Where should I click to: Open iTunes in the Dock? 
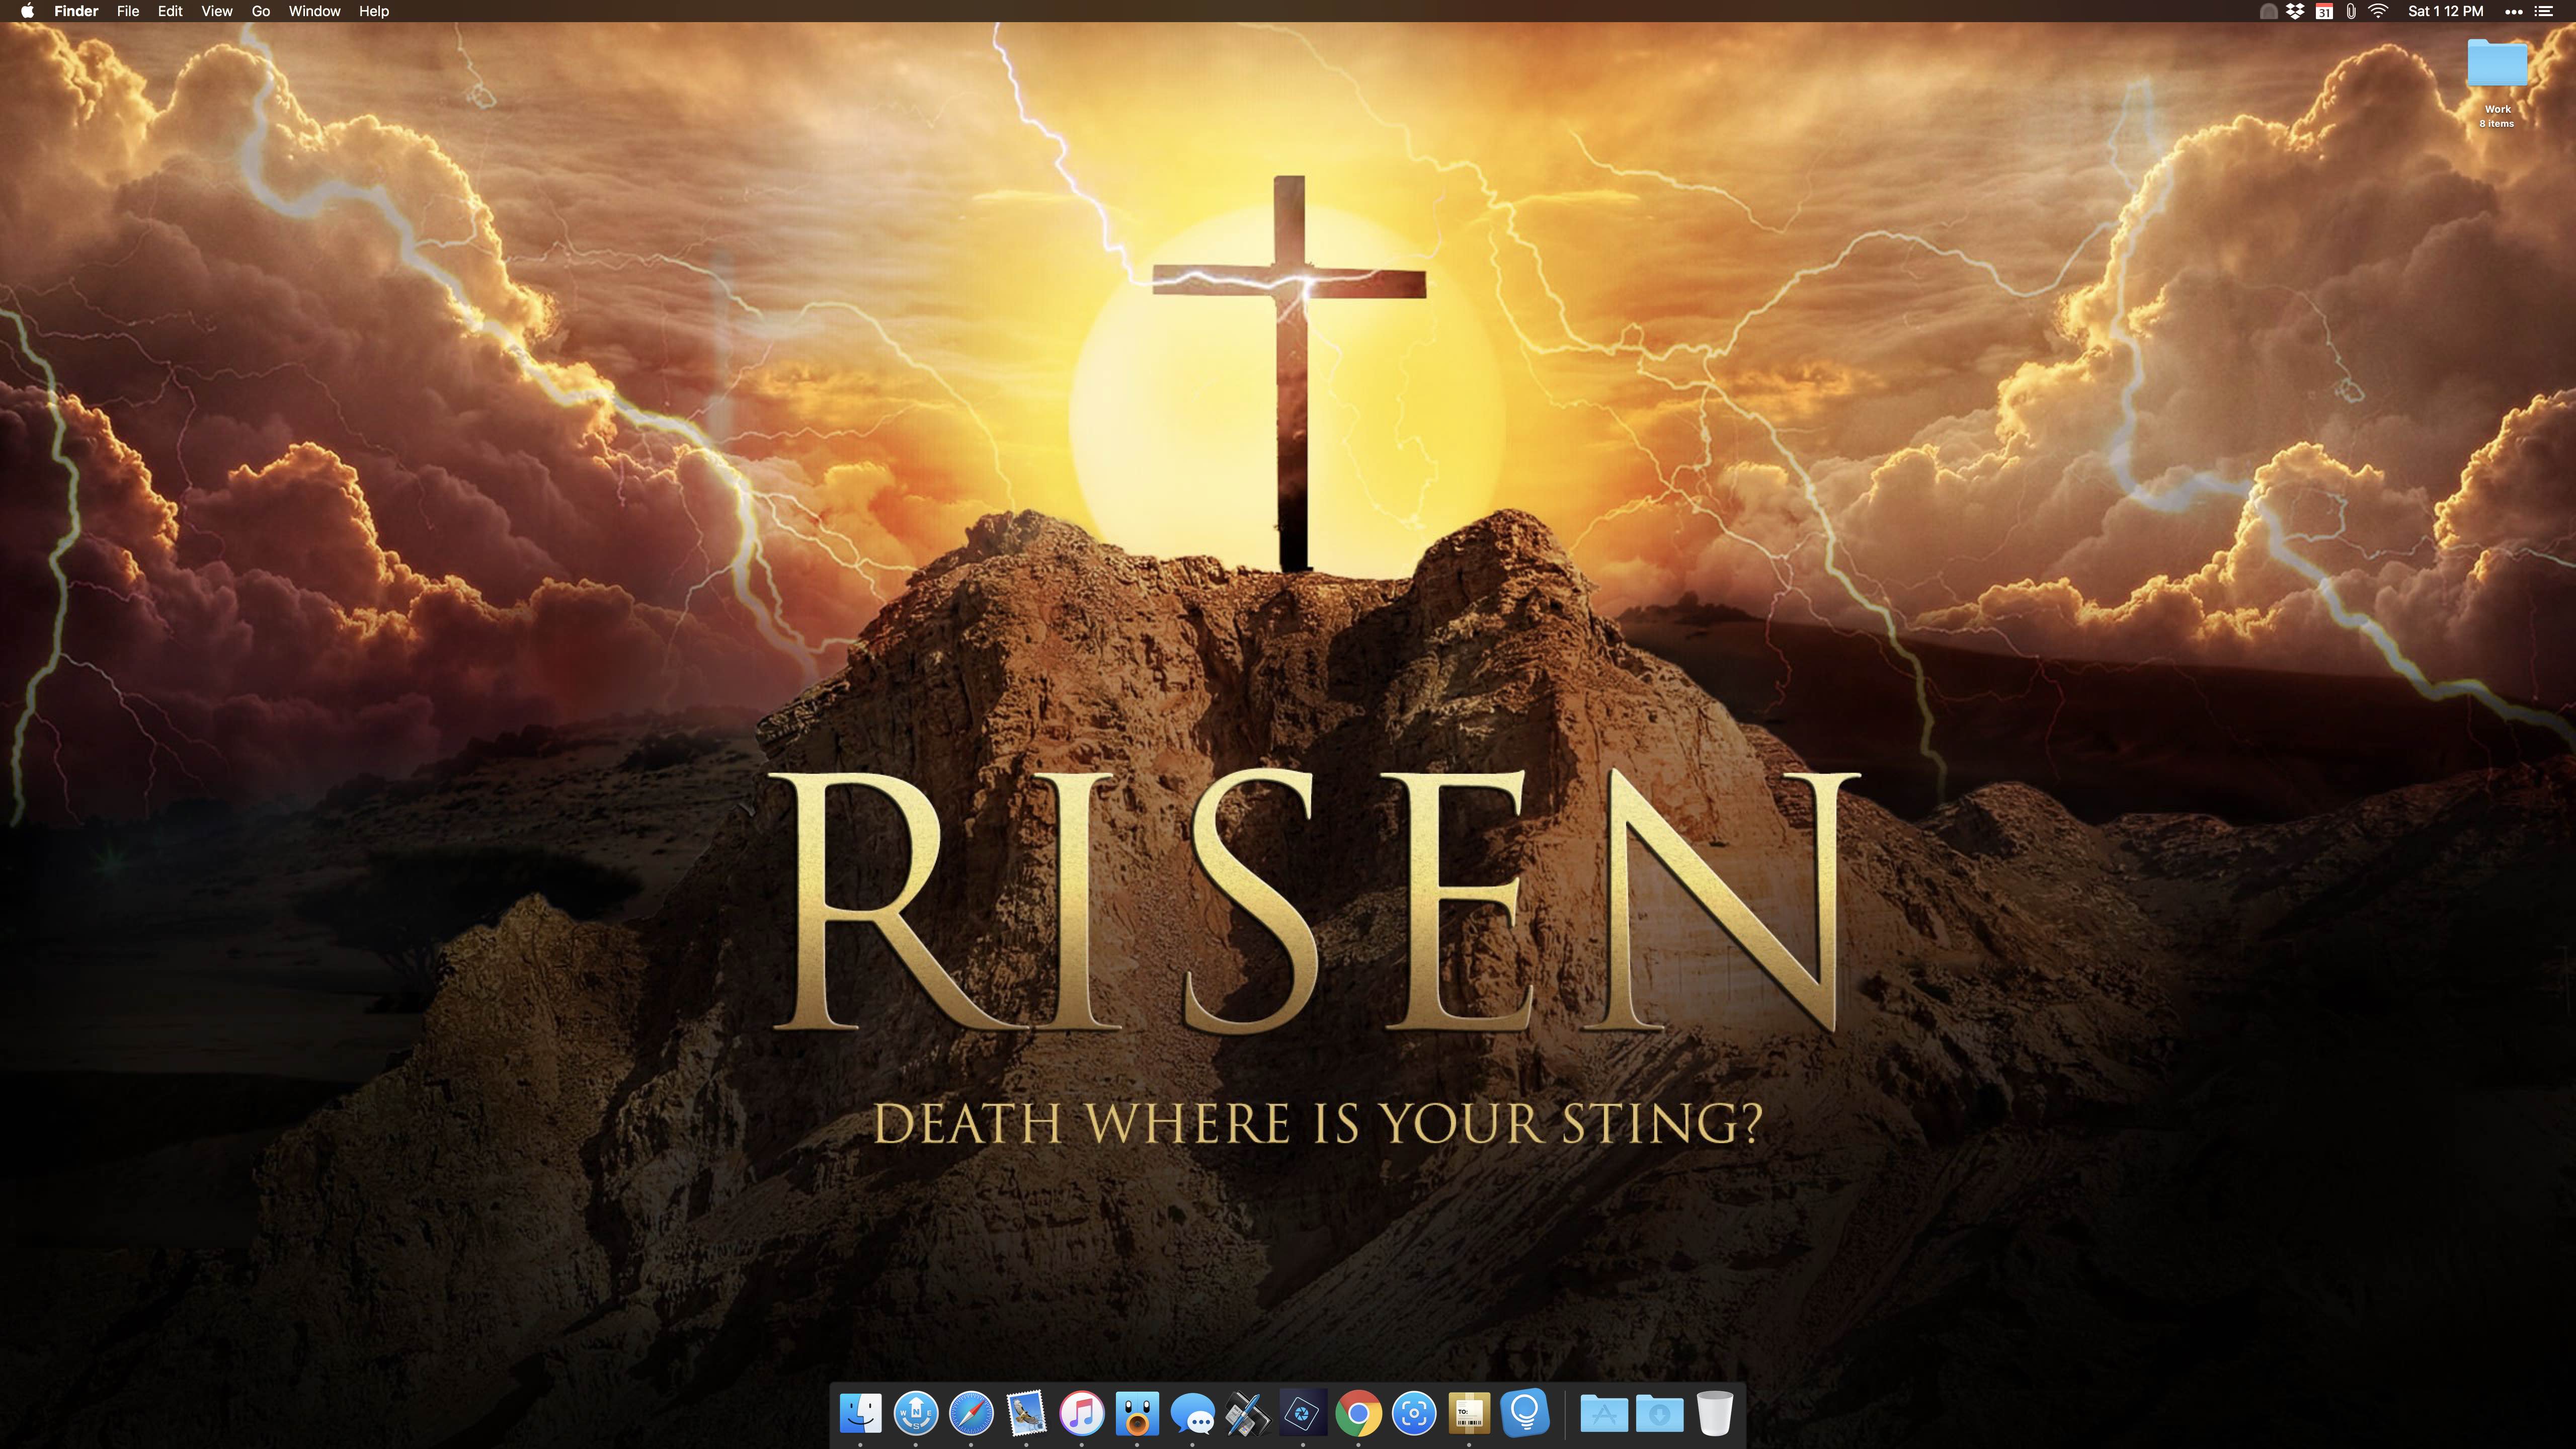pos(1081,1413)
